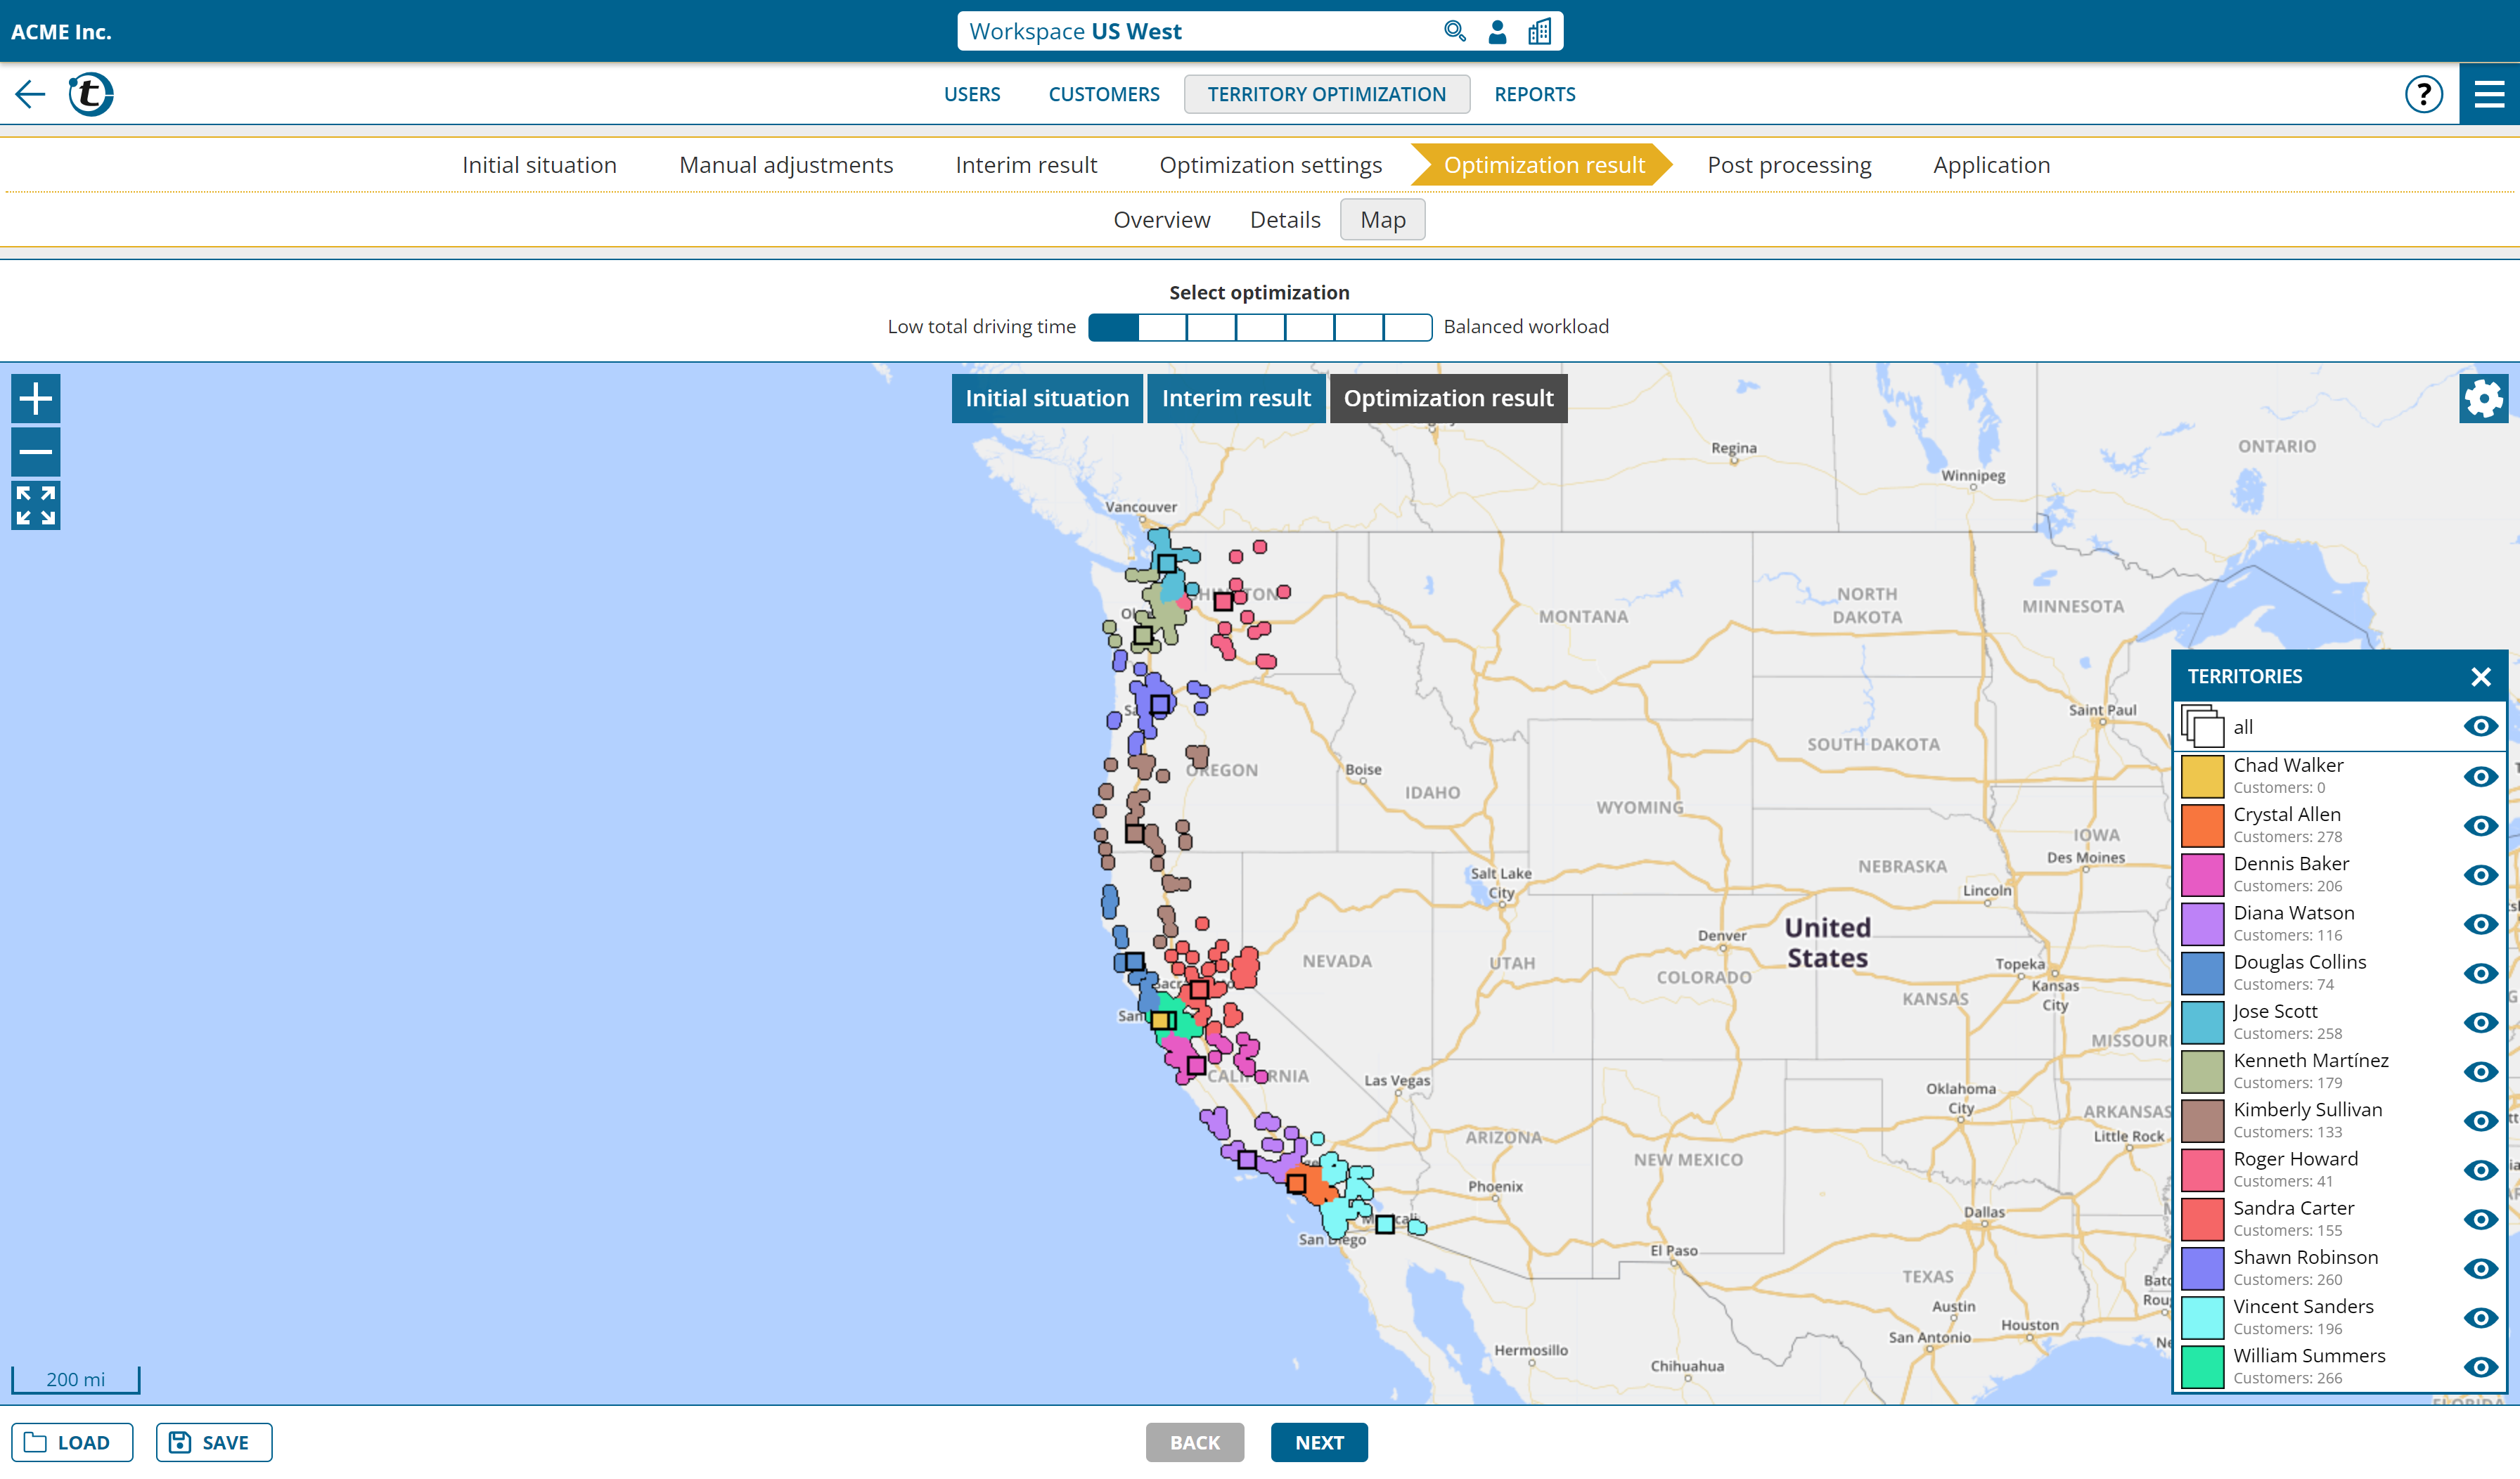The width and height of the screenshot is (2520, 1479).
Task: Go to Post processing step
Action: (1789, 165)
